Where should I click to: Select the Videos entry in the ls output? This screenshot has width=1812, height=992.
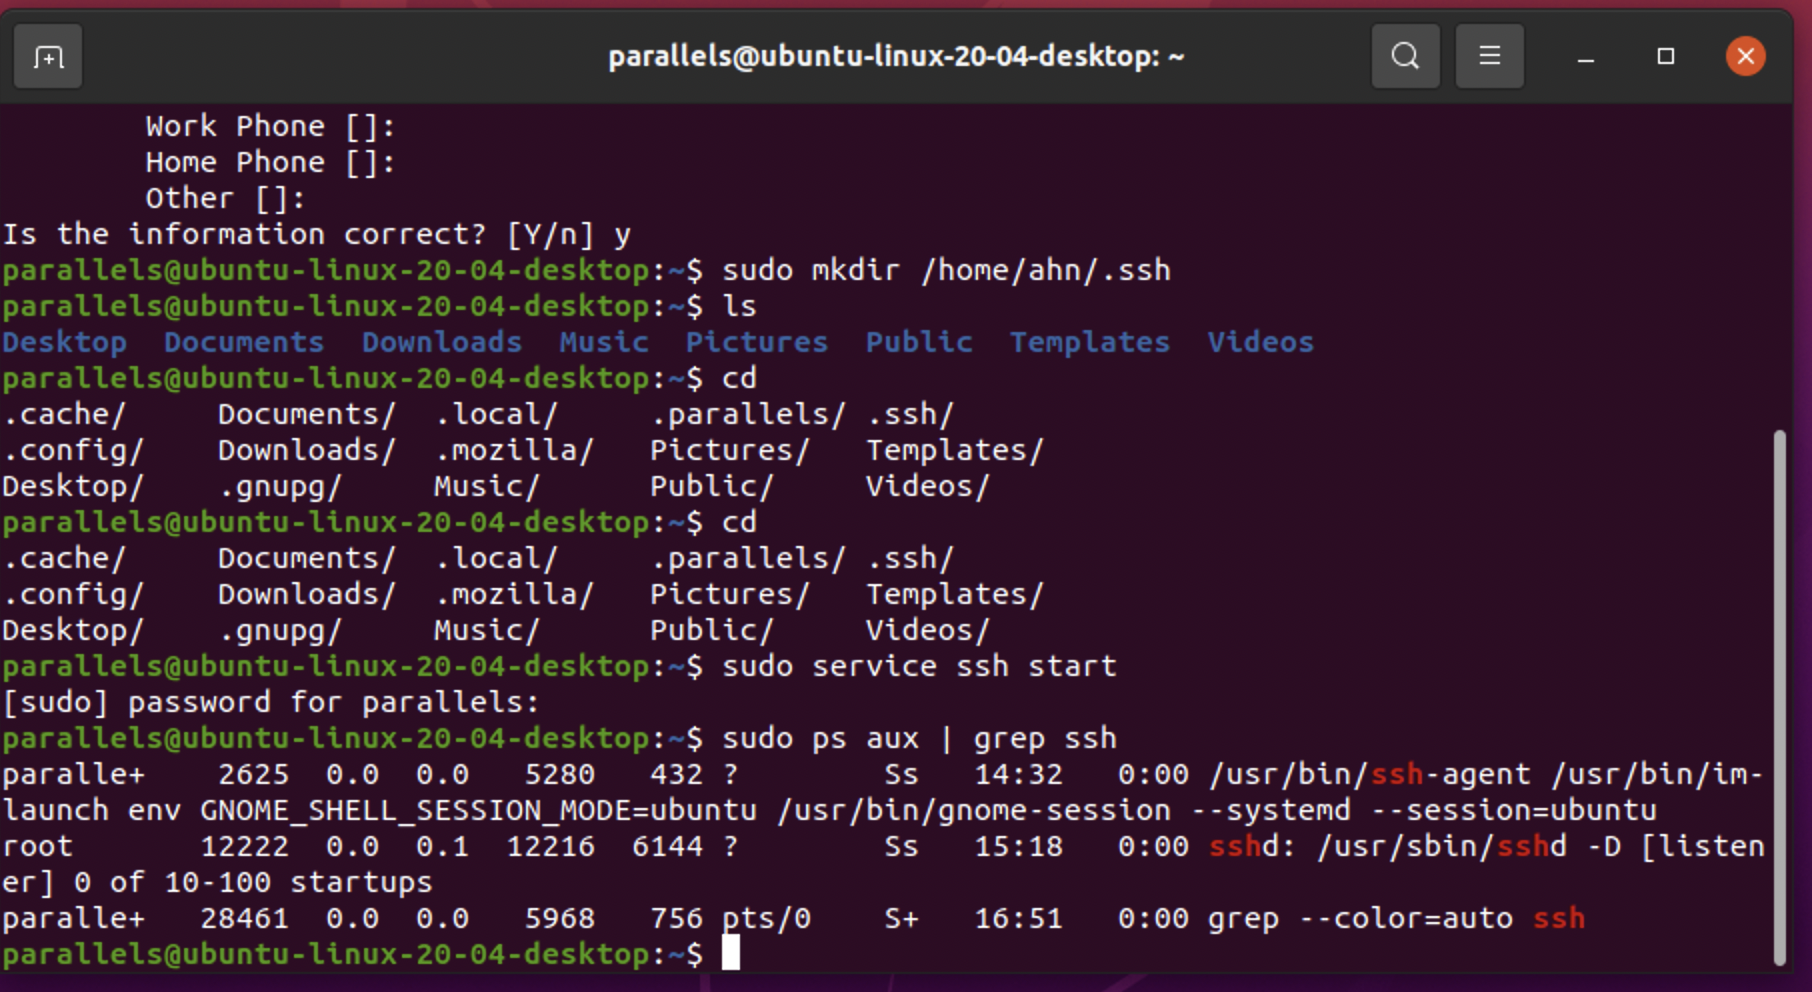tap(1260, 341)
